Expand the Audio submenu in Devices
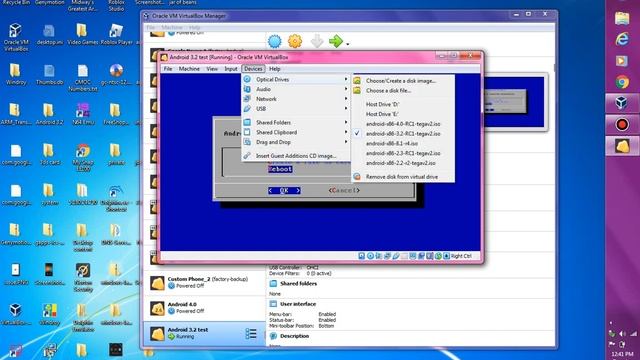The image size is (640, 360). point(296,89)
